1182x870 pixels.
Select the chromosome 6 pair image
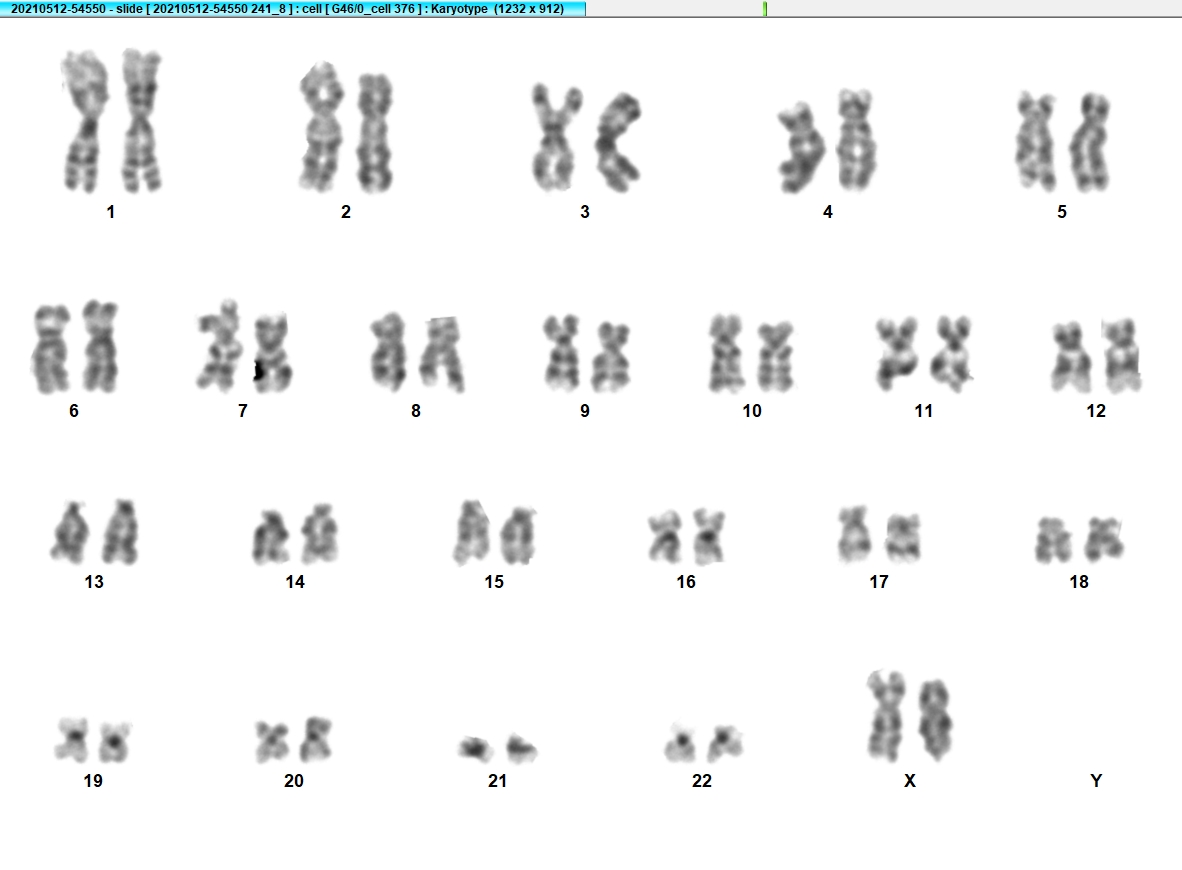tap(75, 347)
